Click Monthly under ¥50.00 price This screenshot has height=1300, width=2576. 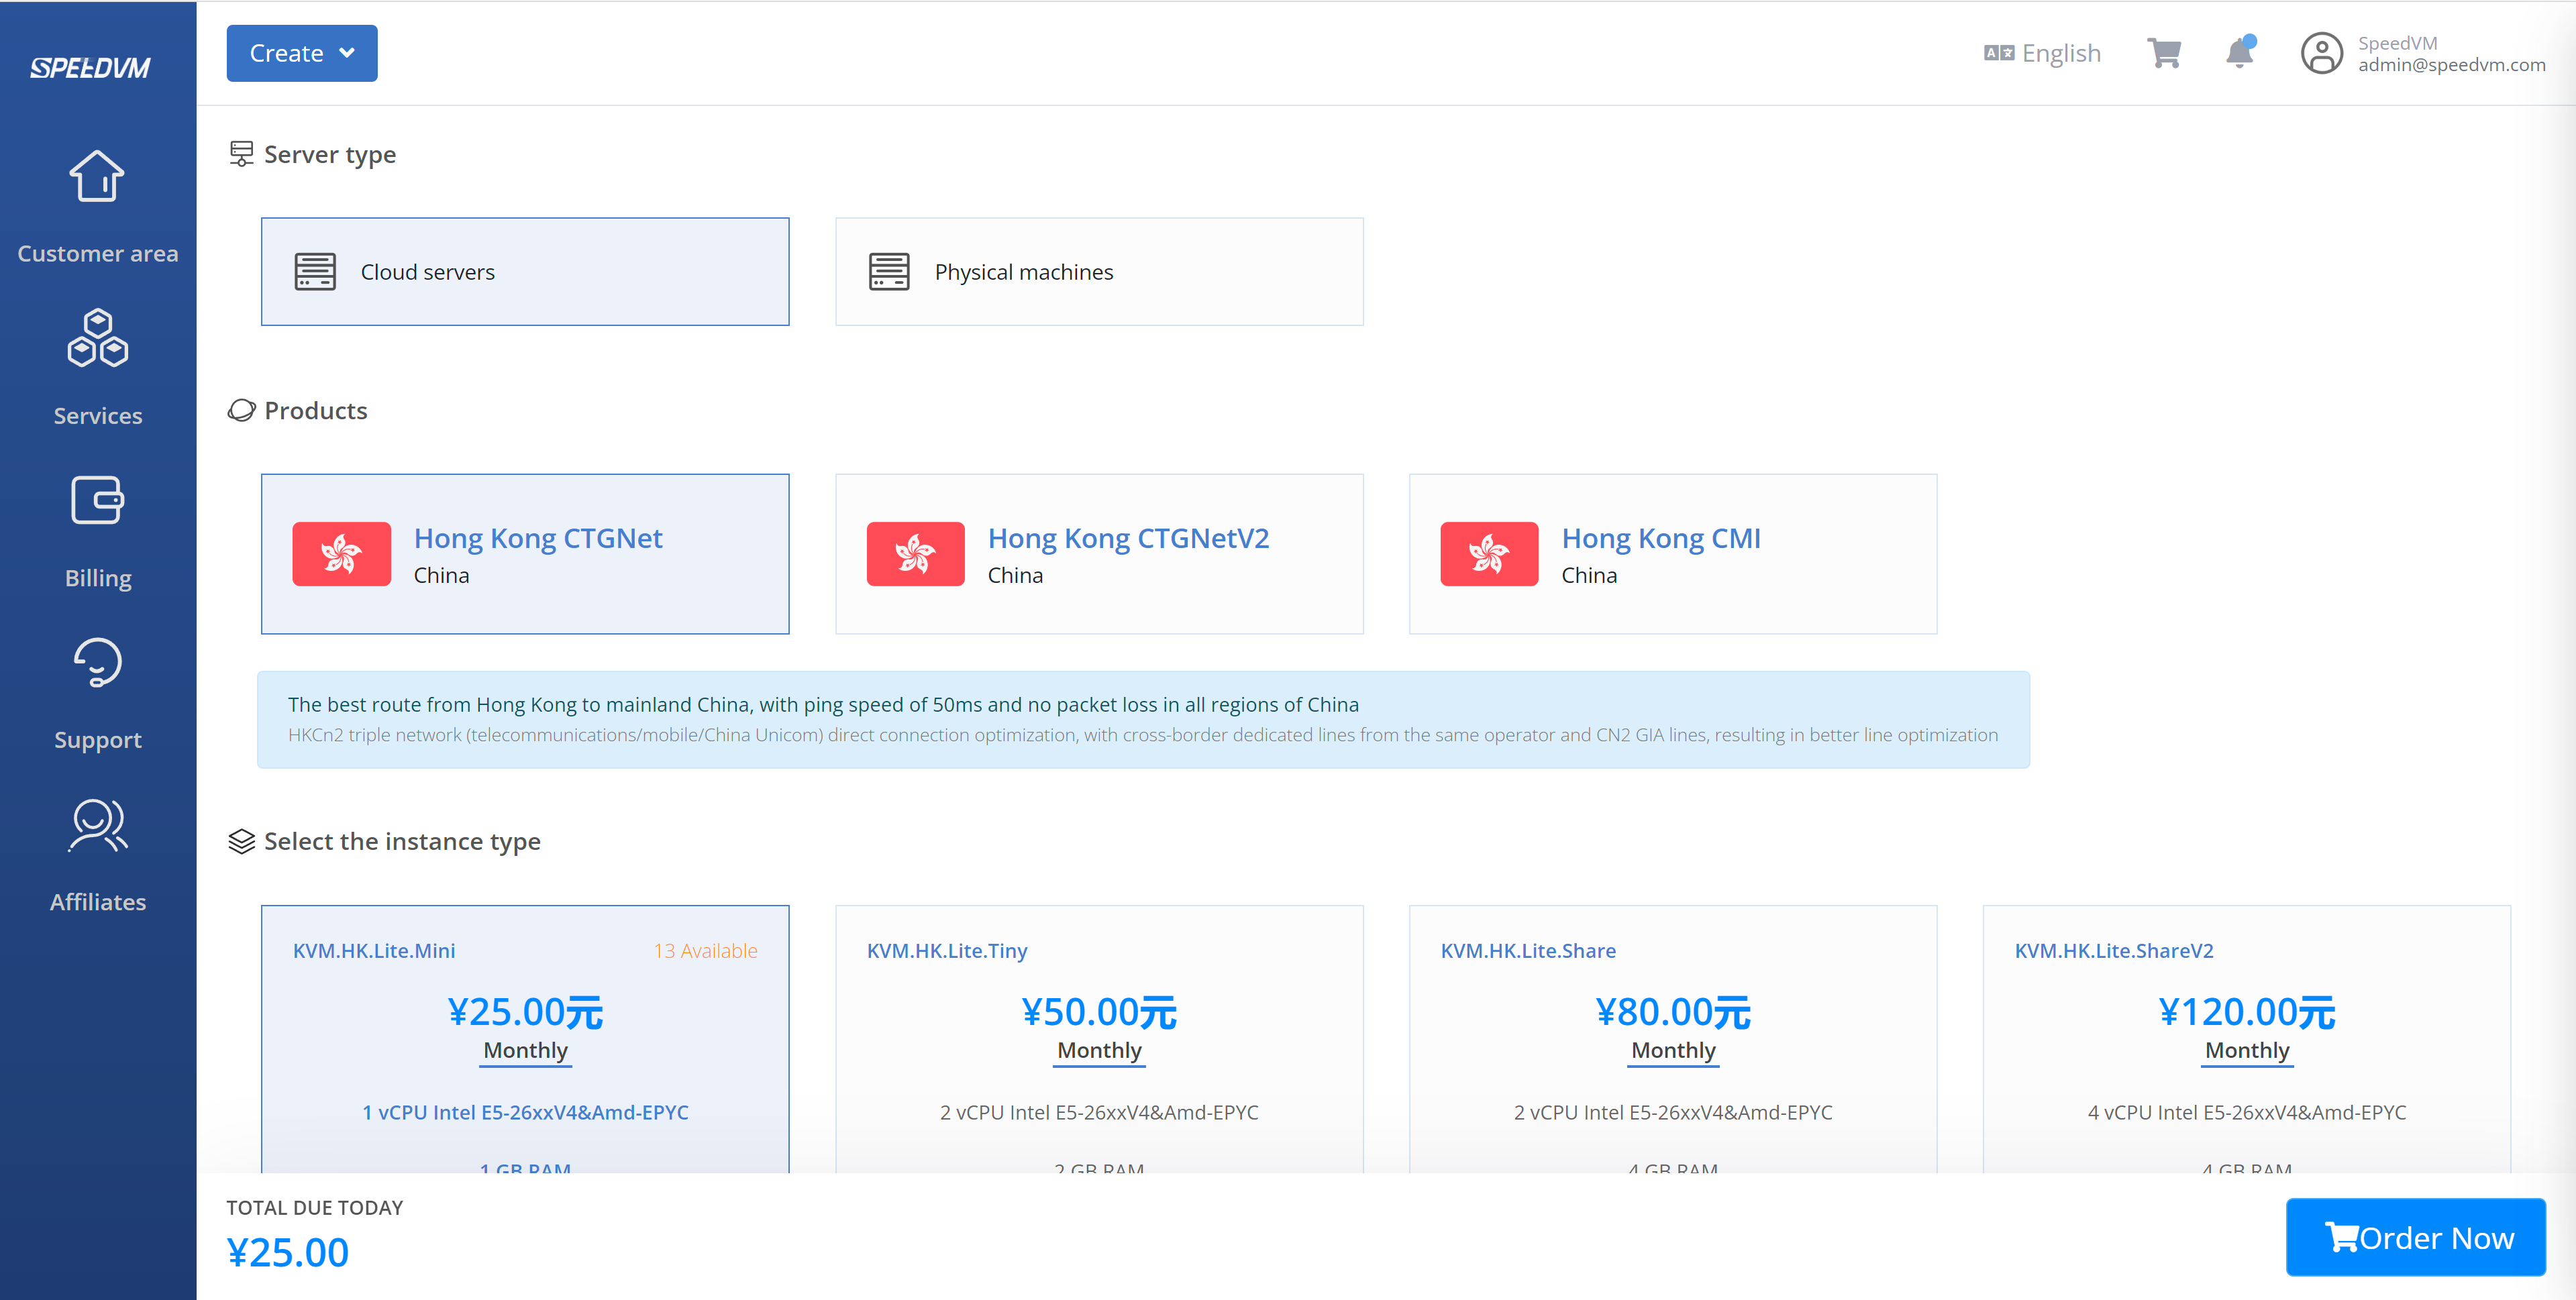tap(1099, 1051)
